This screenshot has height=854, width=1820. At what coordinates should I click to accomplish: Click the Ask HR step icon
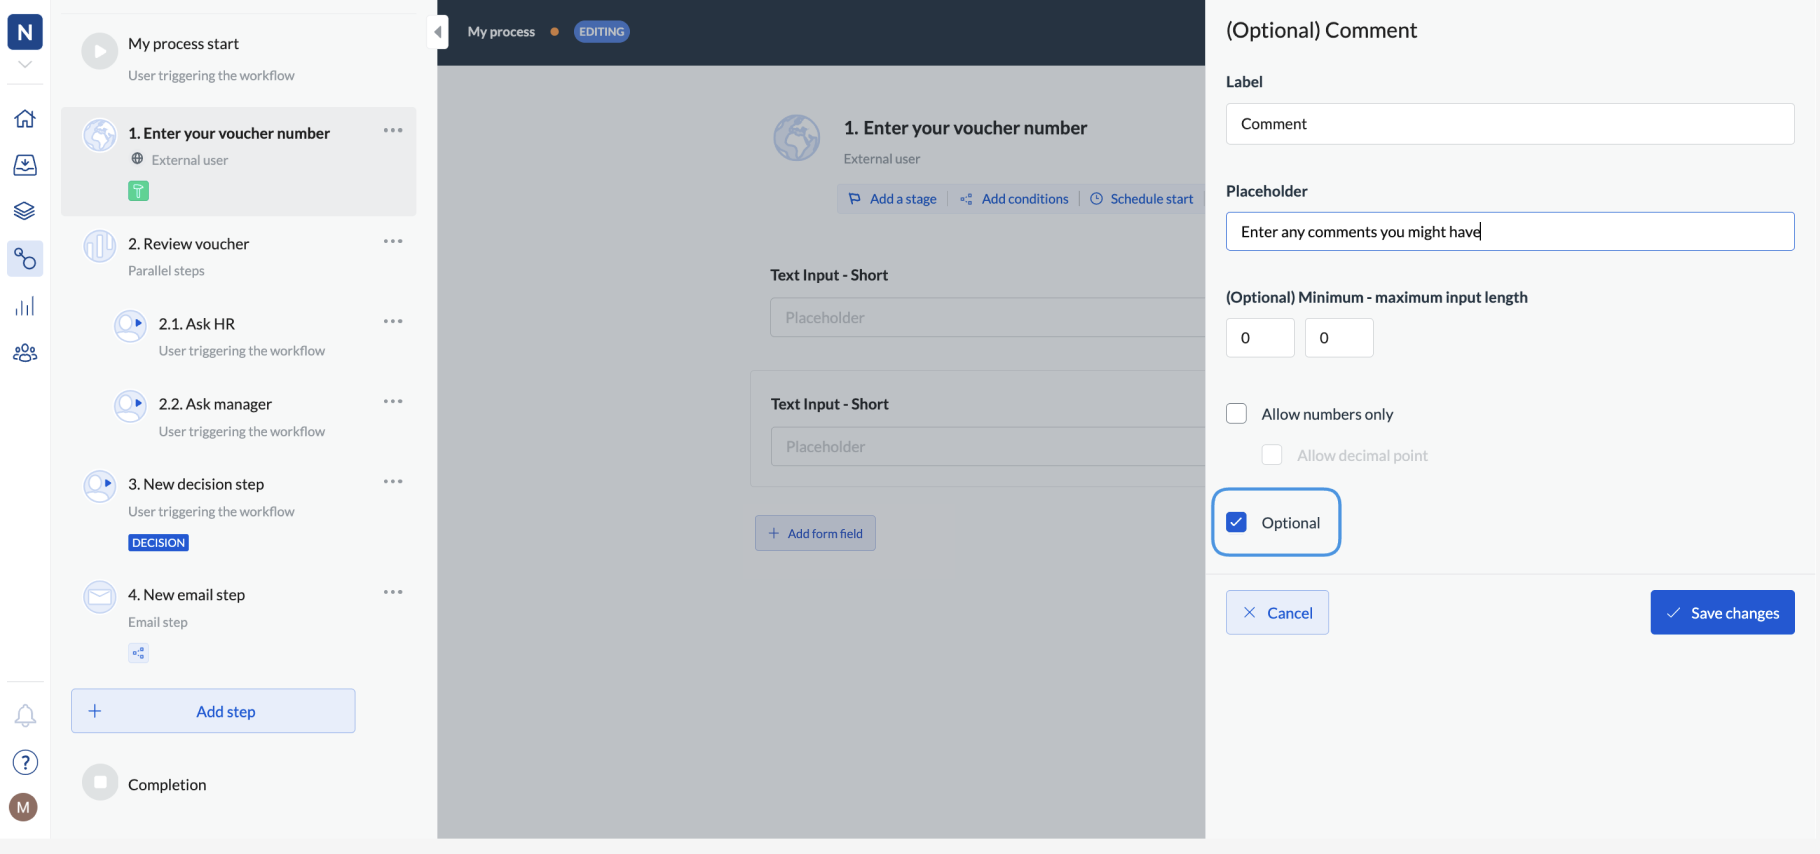pos(130,326)
